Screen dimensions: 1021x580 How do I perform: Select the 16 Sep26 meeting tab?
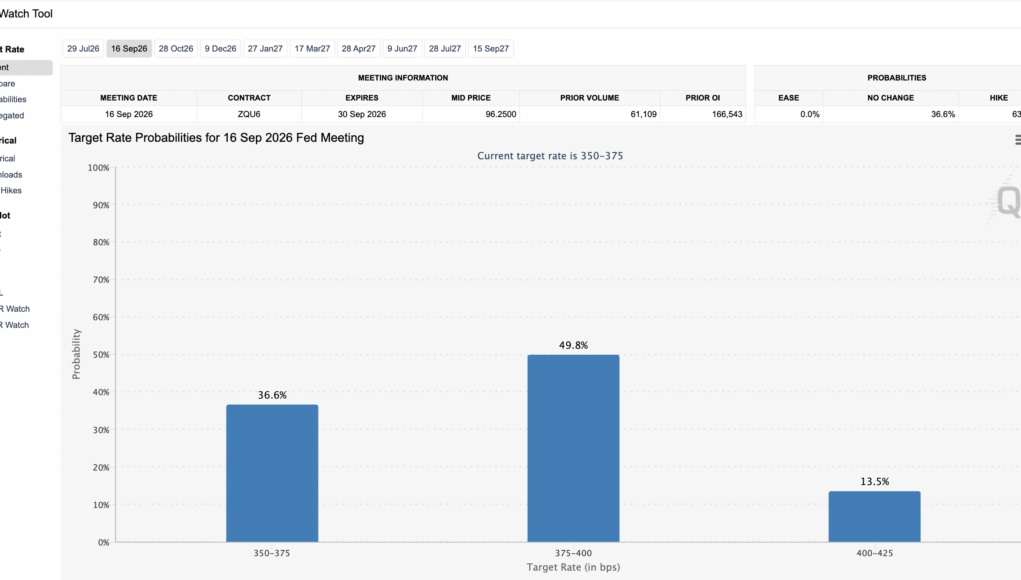pos(129,49)
